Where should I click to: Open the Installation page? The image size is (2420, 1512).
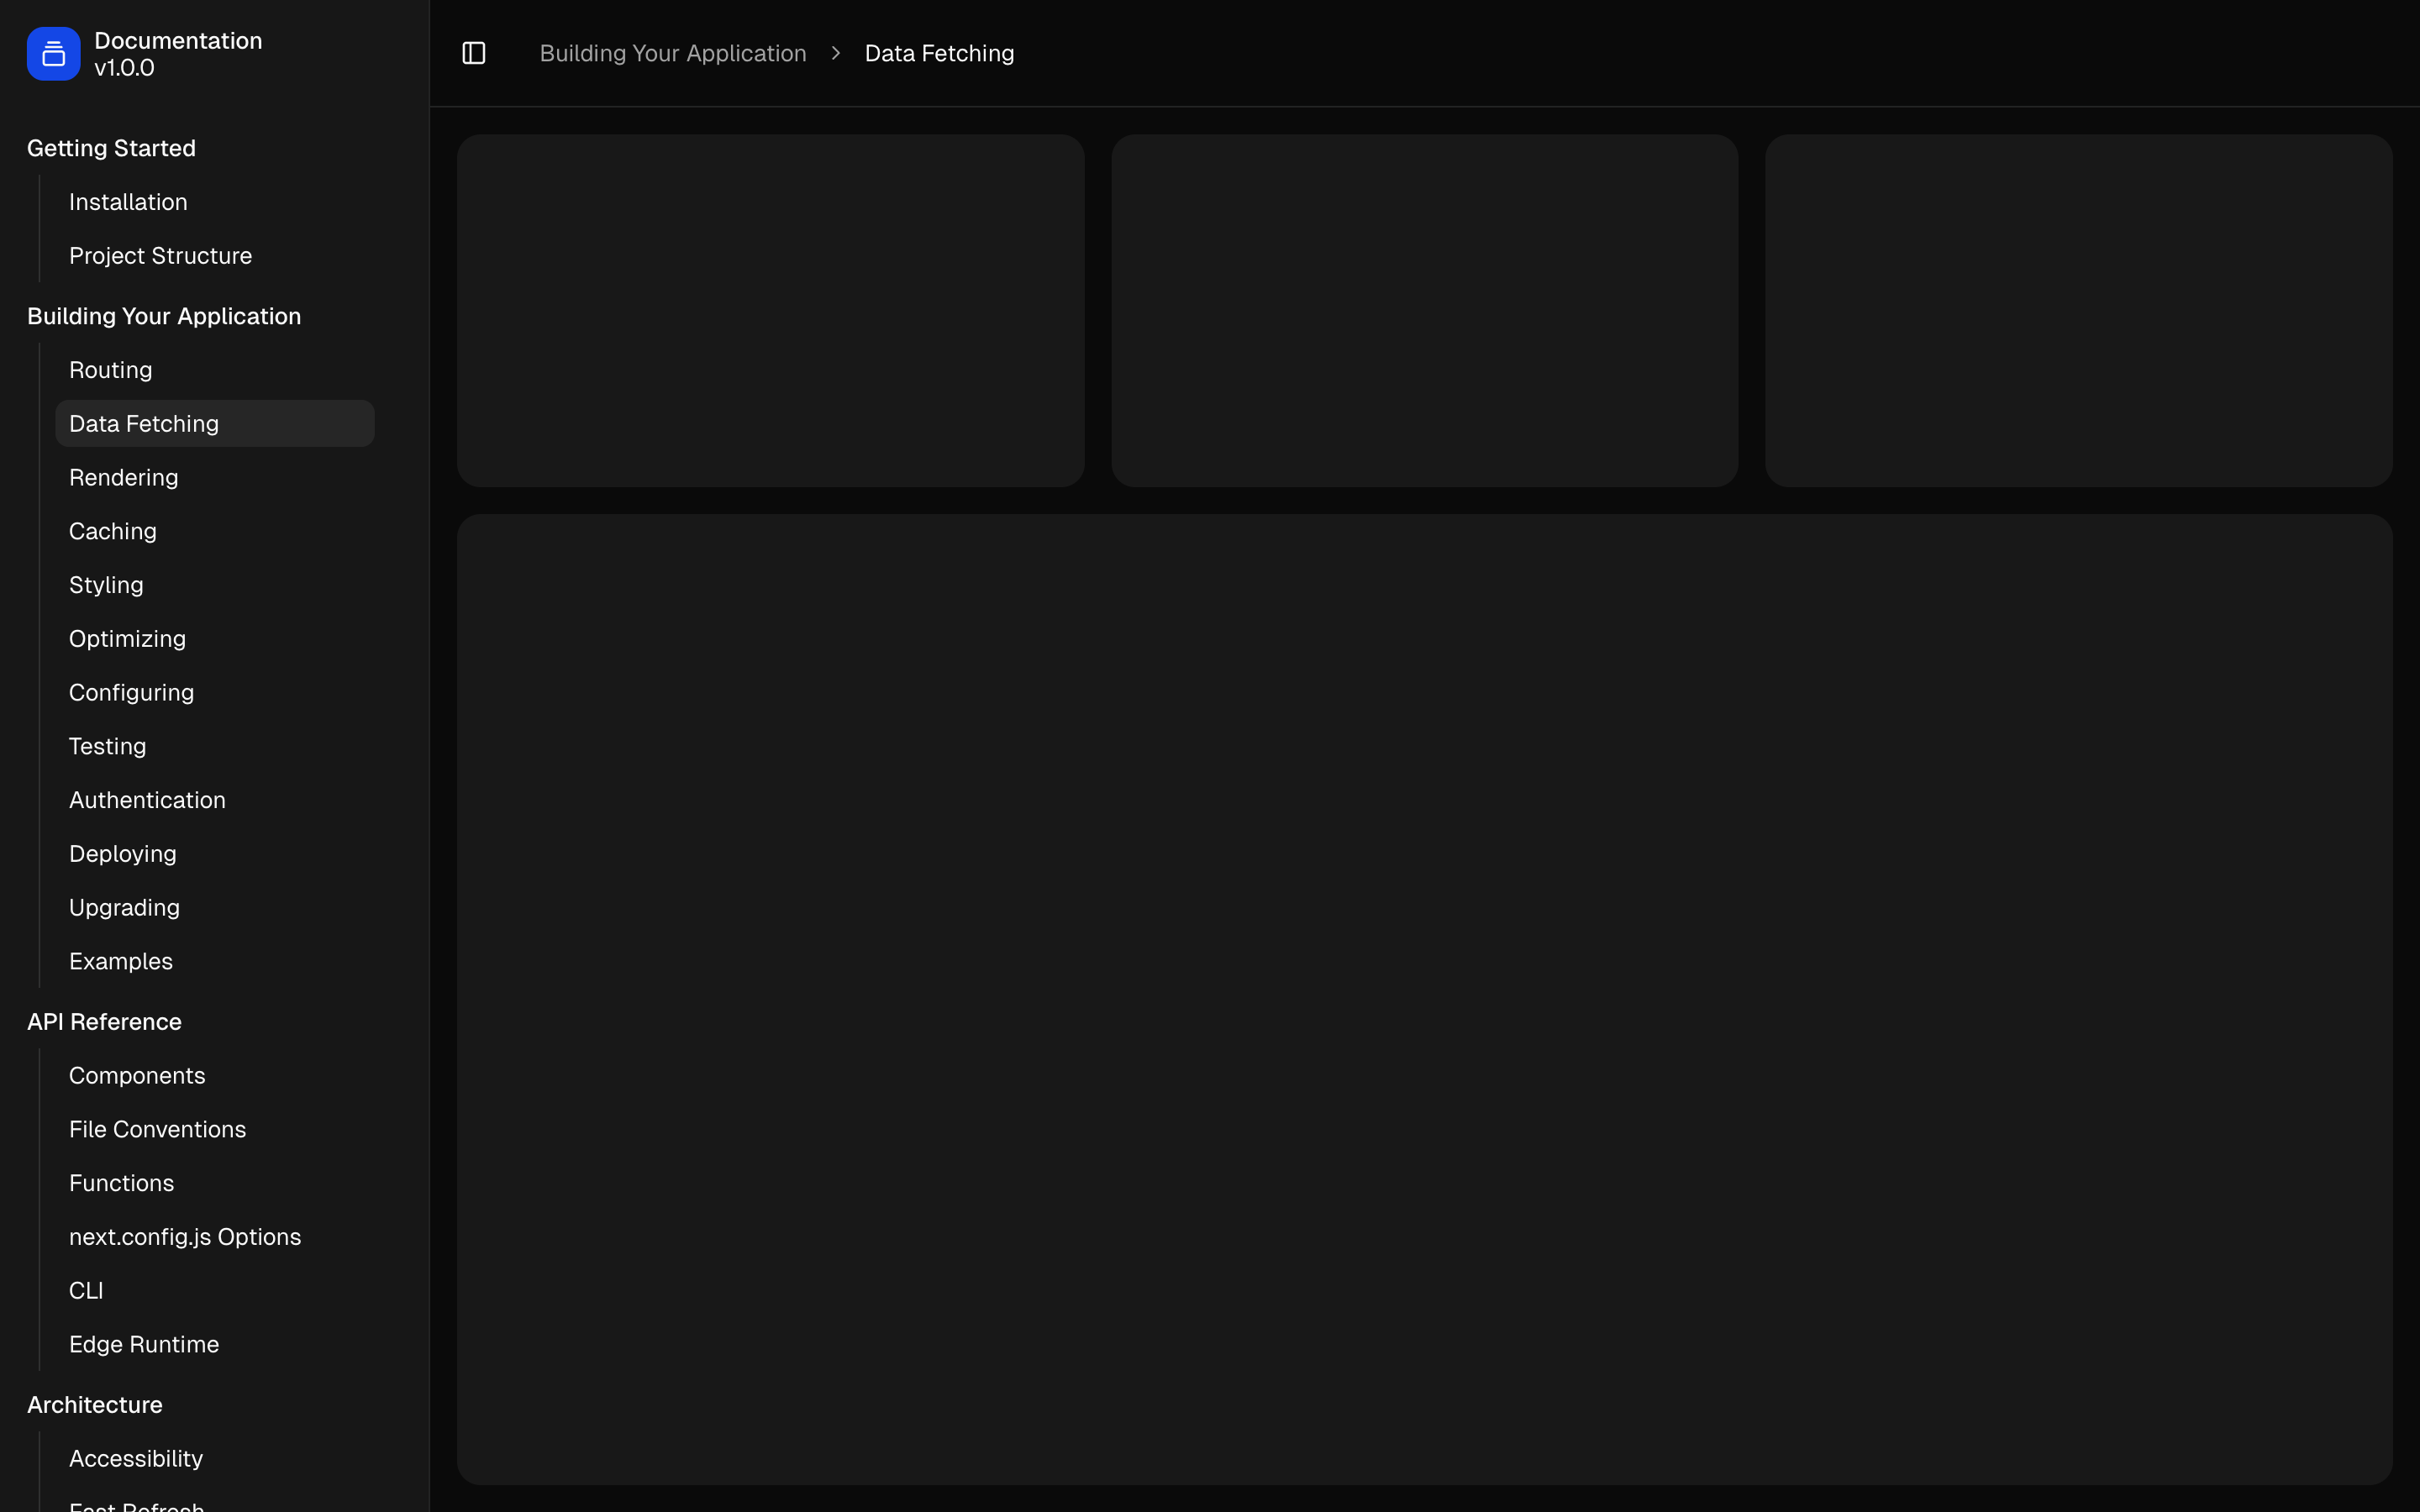128,202
